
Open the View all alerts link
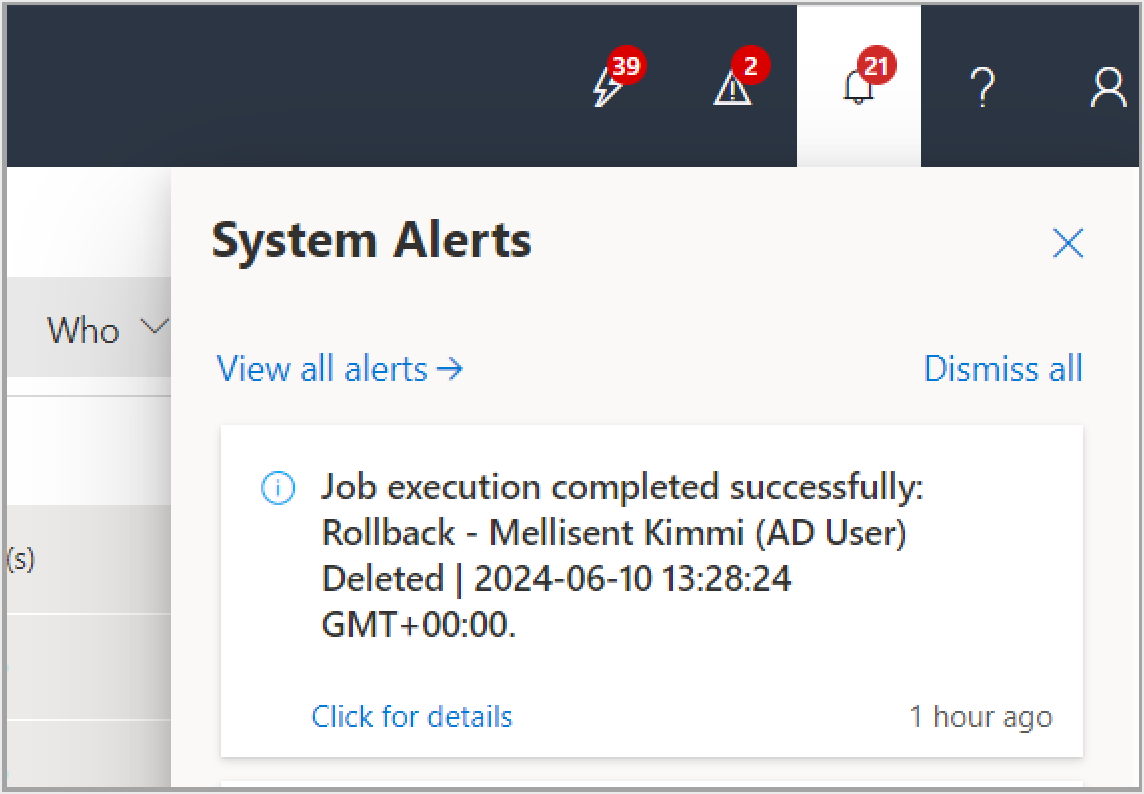pos(322,369)
